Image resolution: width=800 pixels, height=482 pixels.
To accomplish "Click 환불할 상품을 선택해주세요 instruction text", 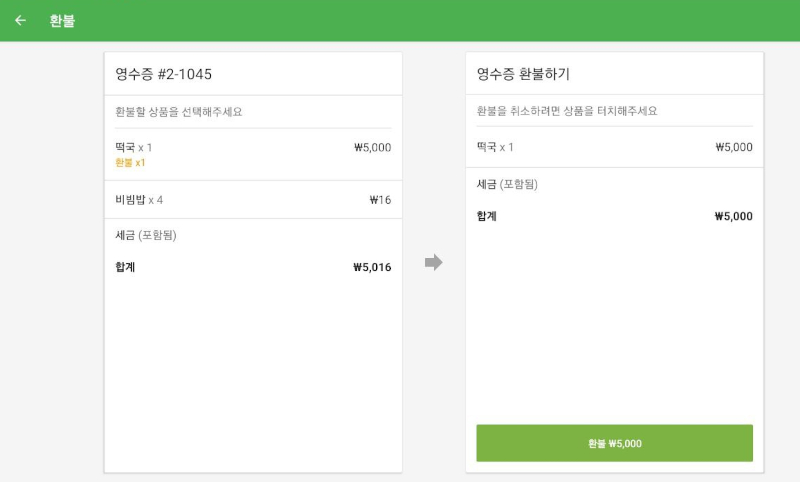I will [x=179, y=112].
